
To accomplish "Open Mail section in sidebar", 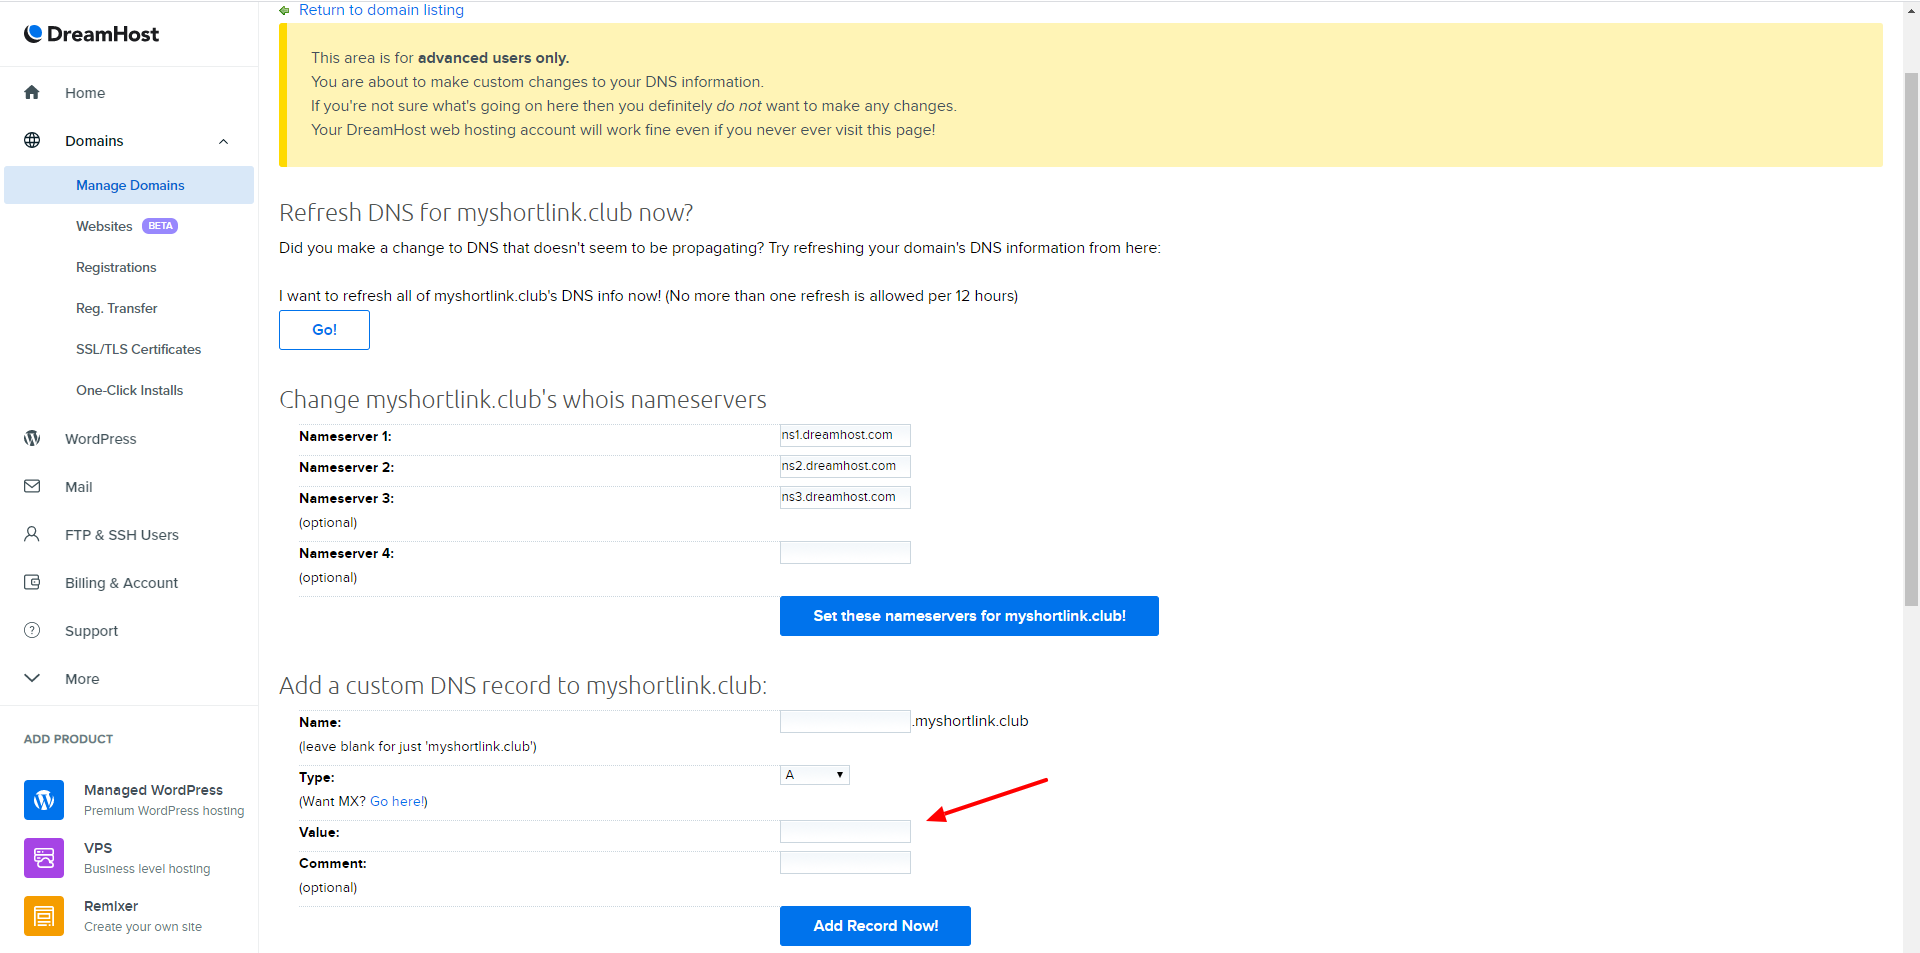I will pyautogui.click(x=79, y=487).
